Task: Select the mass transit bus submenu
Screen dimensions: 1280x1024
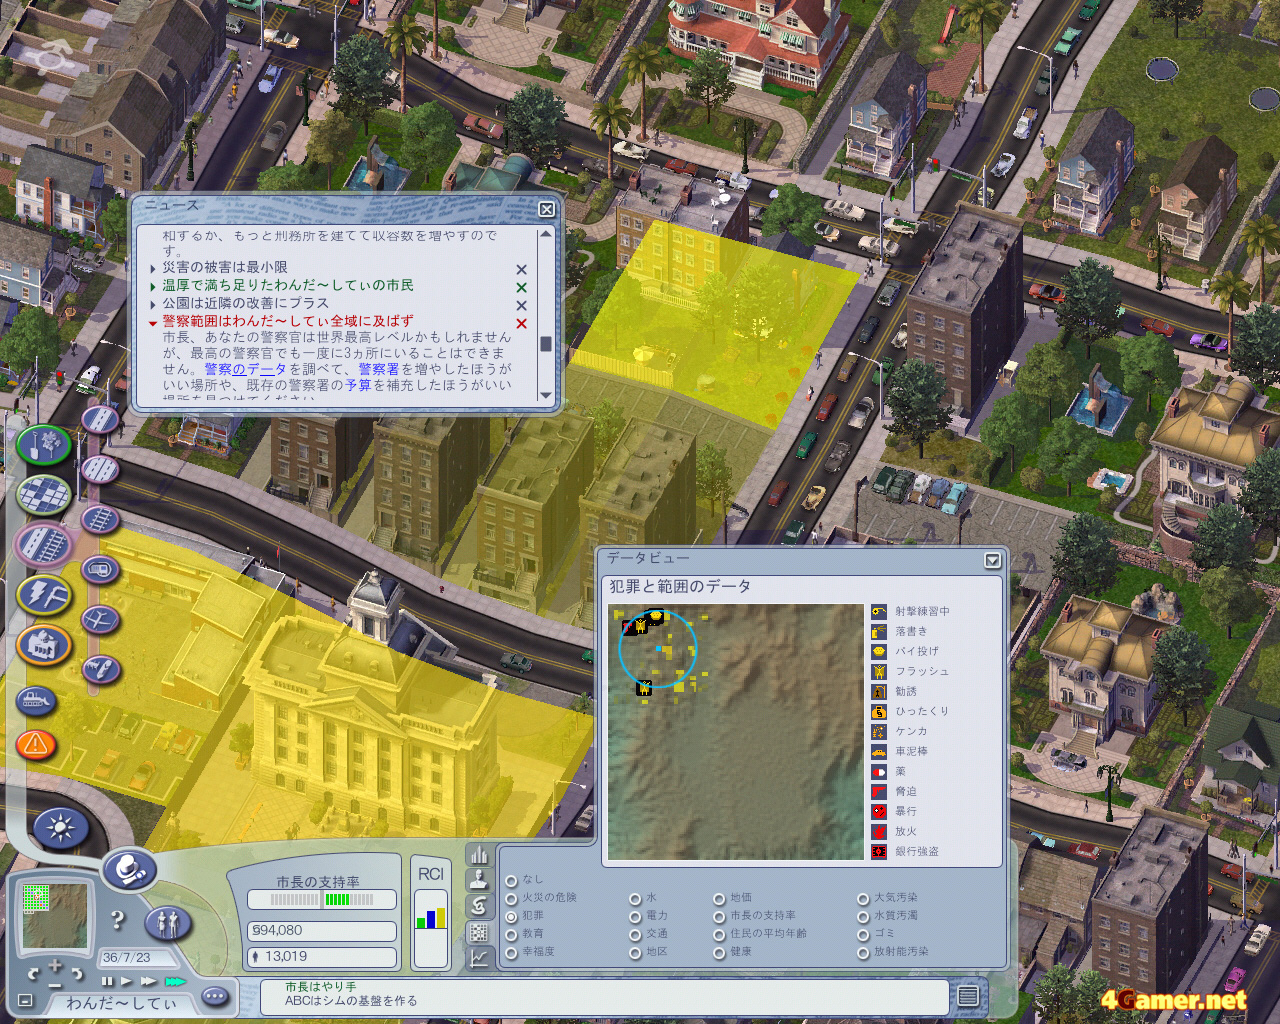Action: [x=100, y=570]
